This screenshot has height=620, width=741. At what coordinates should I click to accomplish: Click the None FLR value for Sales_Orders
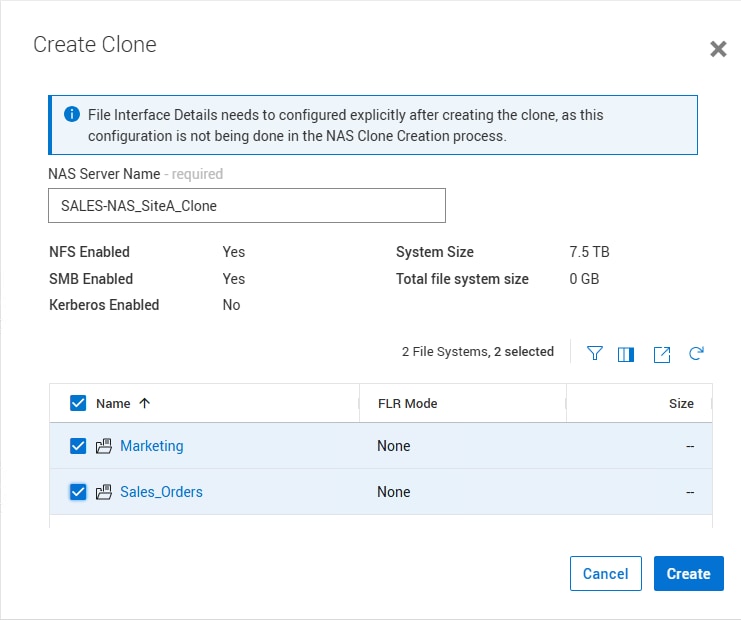[394, 491]
